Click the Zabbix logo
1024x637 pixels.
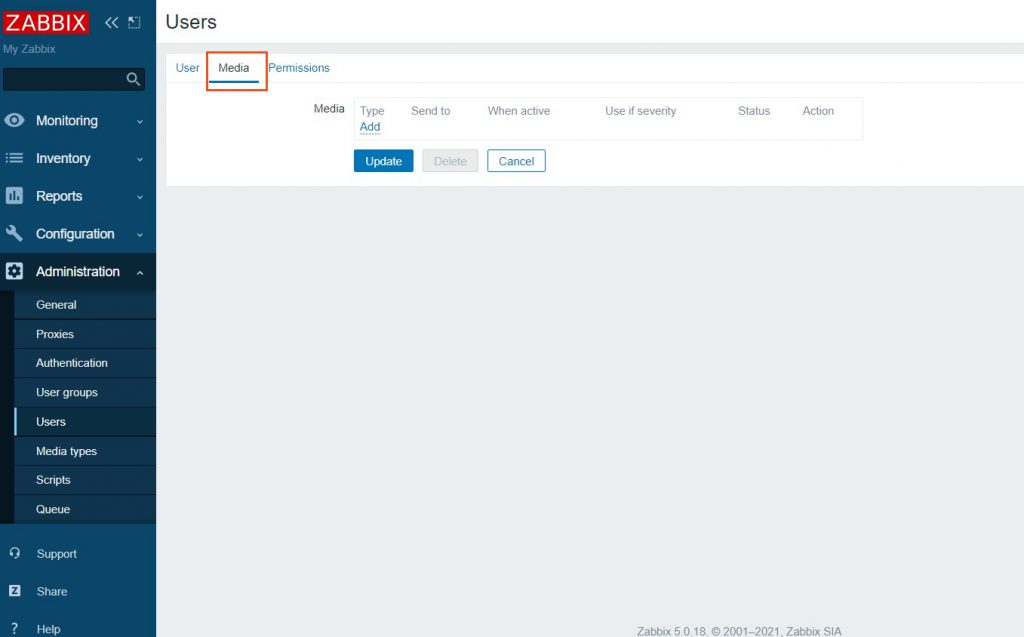pyautogui.click(x=45, y=23)
